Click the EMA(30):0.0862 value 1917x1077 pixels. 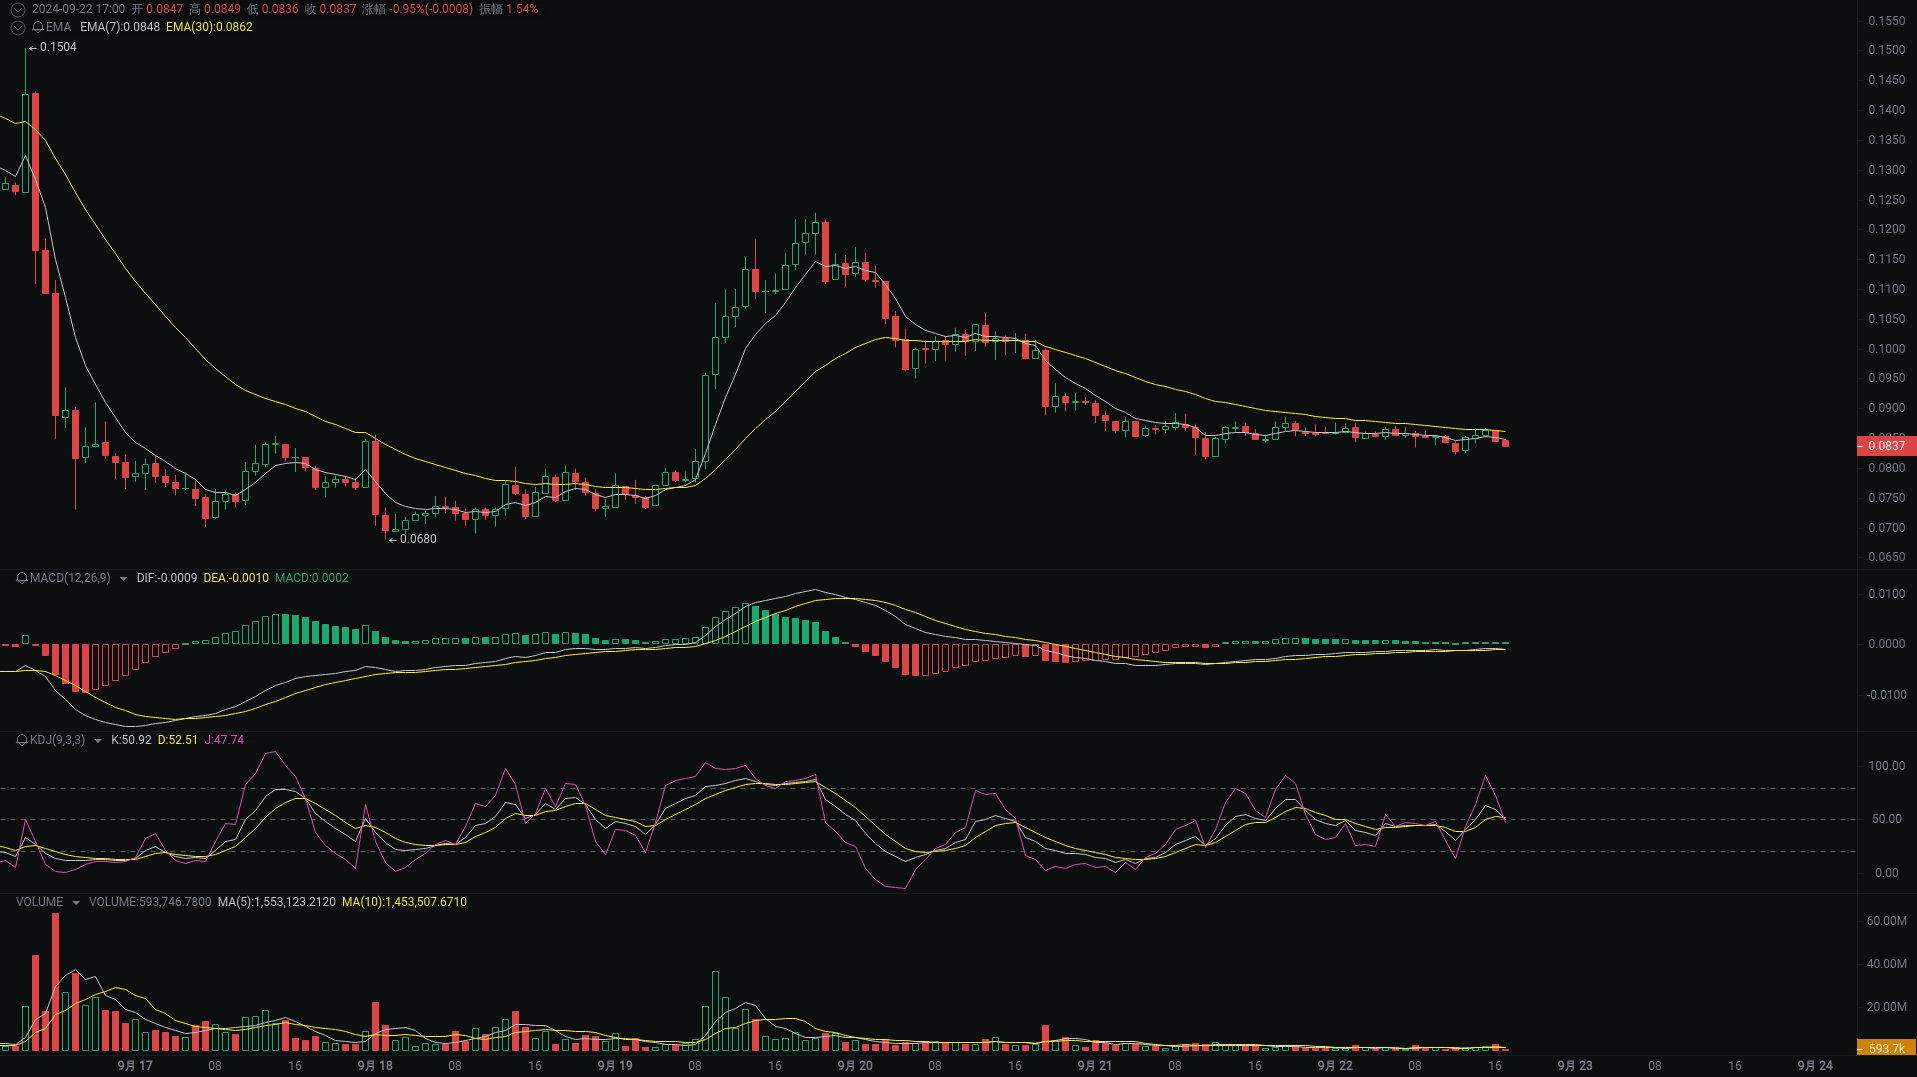pos(209,27)
